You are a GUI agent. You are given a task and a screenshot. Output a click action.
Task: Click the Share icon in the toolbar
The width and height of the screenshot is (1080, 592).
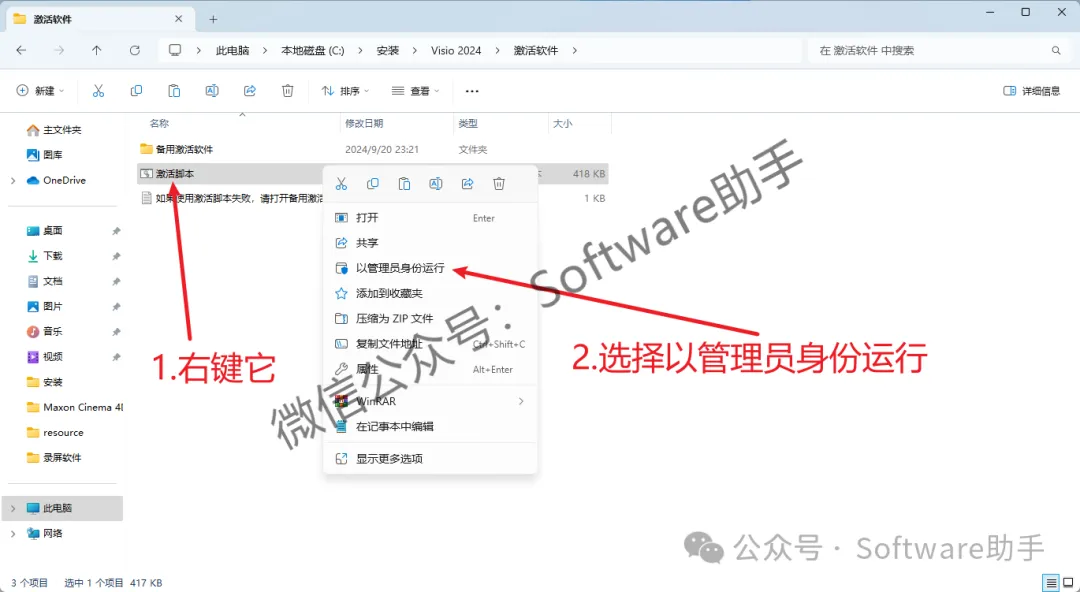250,91
